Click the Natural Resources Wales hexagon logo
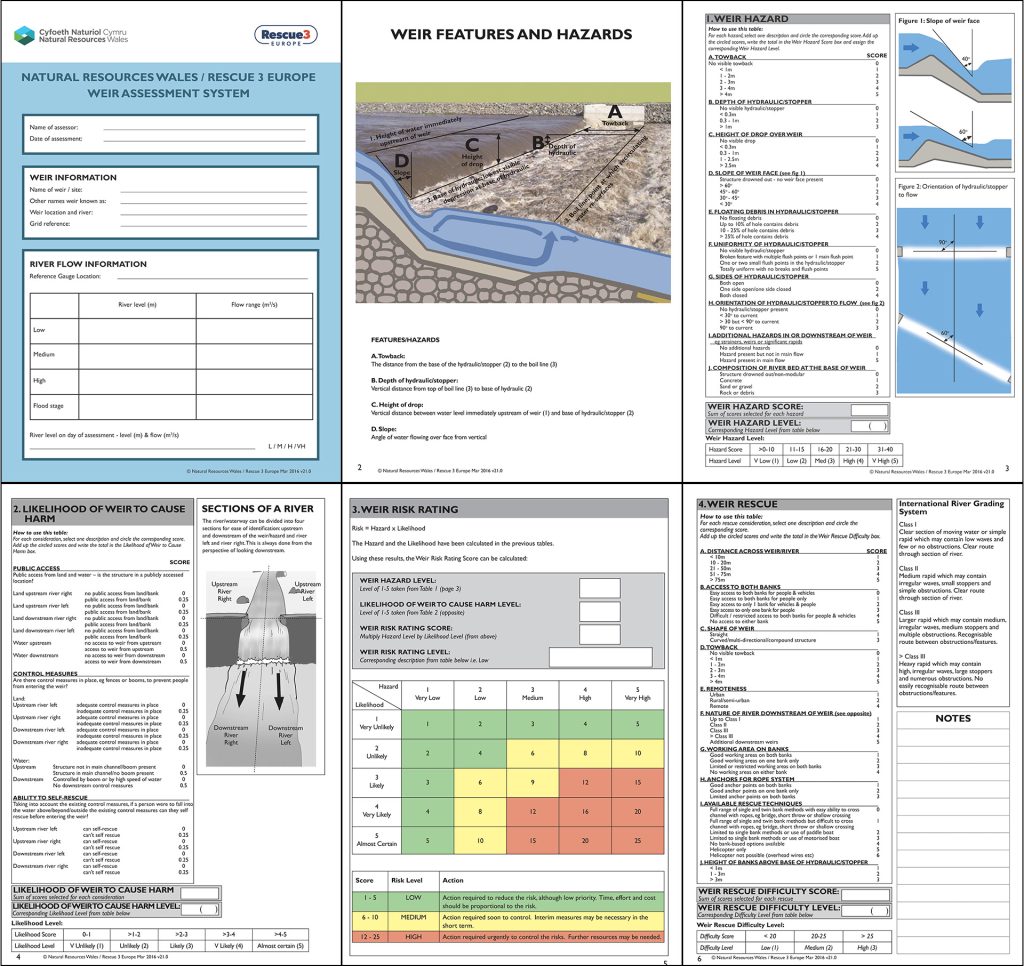The height and width of the screenshot is (966, 1024). click(24, 35)
